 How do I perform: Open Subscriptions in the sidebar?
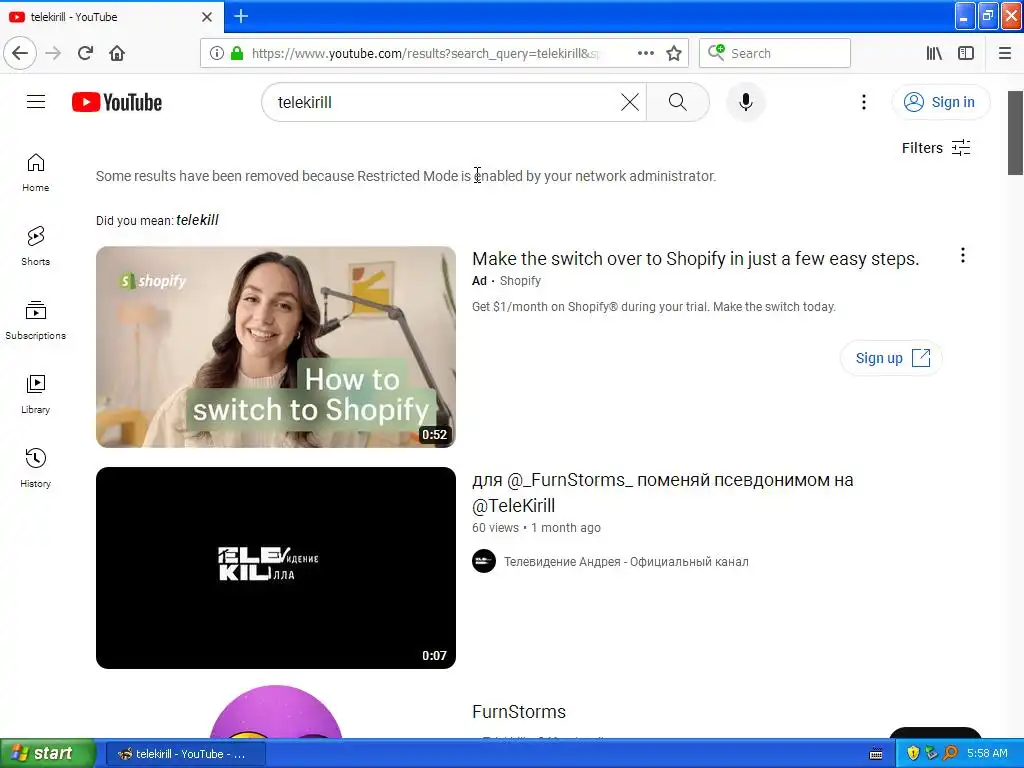pyautogui.click(x=36, y=320)
